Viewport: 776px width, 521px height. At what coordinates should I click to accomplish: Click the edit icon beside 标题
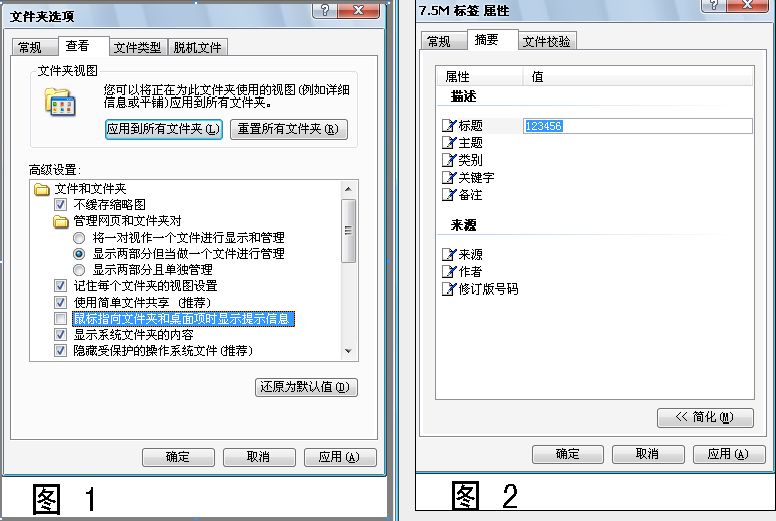coord(449,126)
